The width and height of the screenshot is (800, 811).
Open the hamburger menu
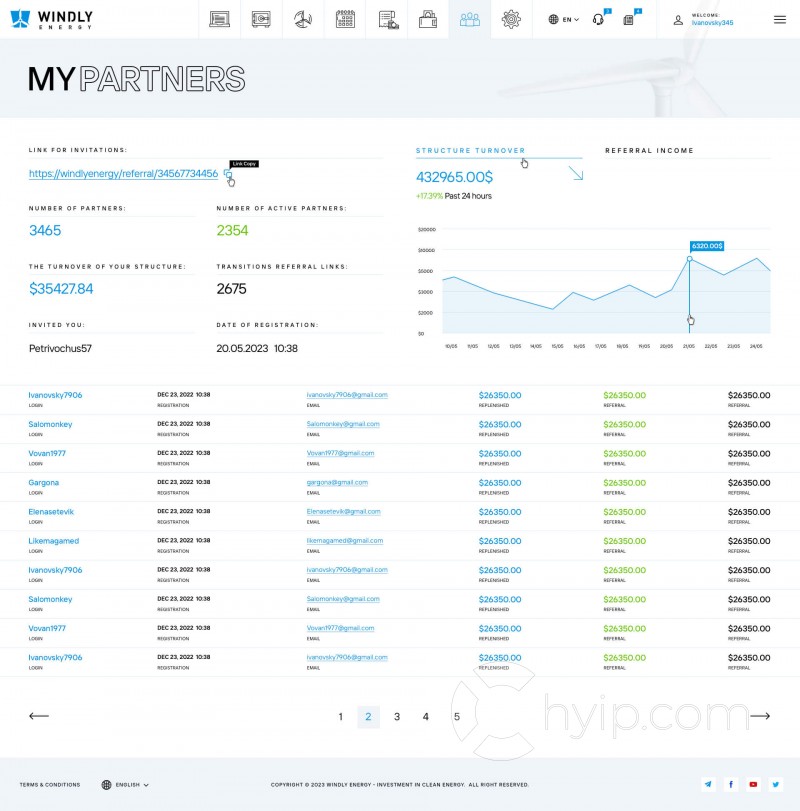click(x=780, y=20)
